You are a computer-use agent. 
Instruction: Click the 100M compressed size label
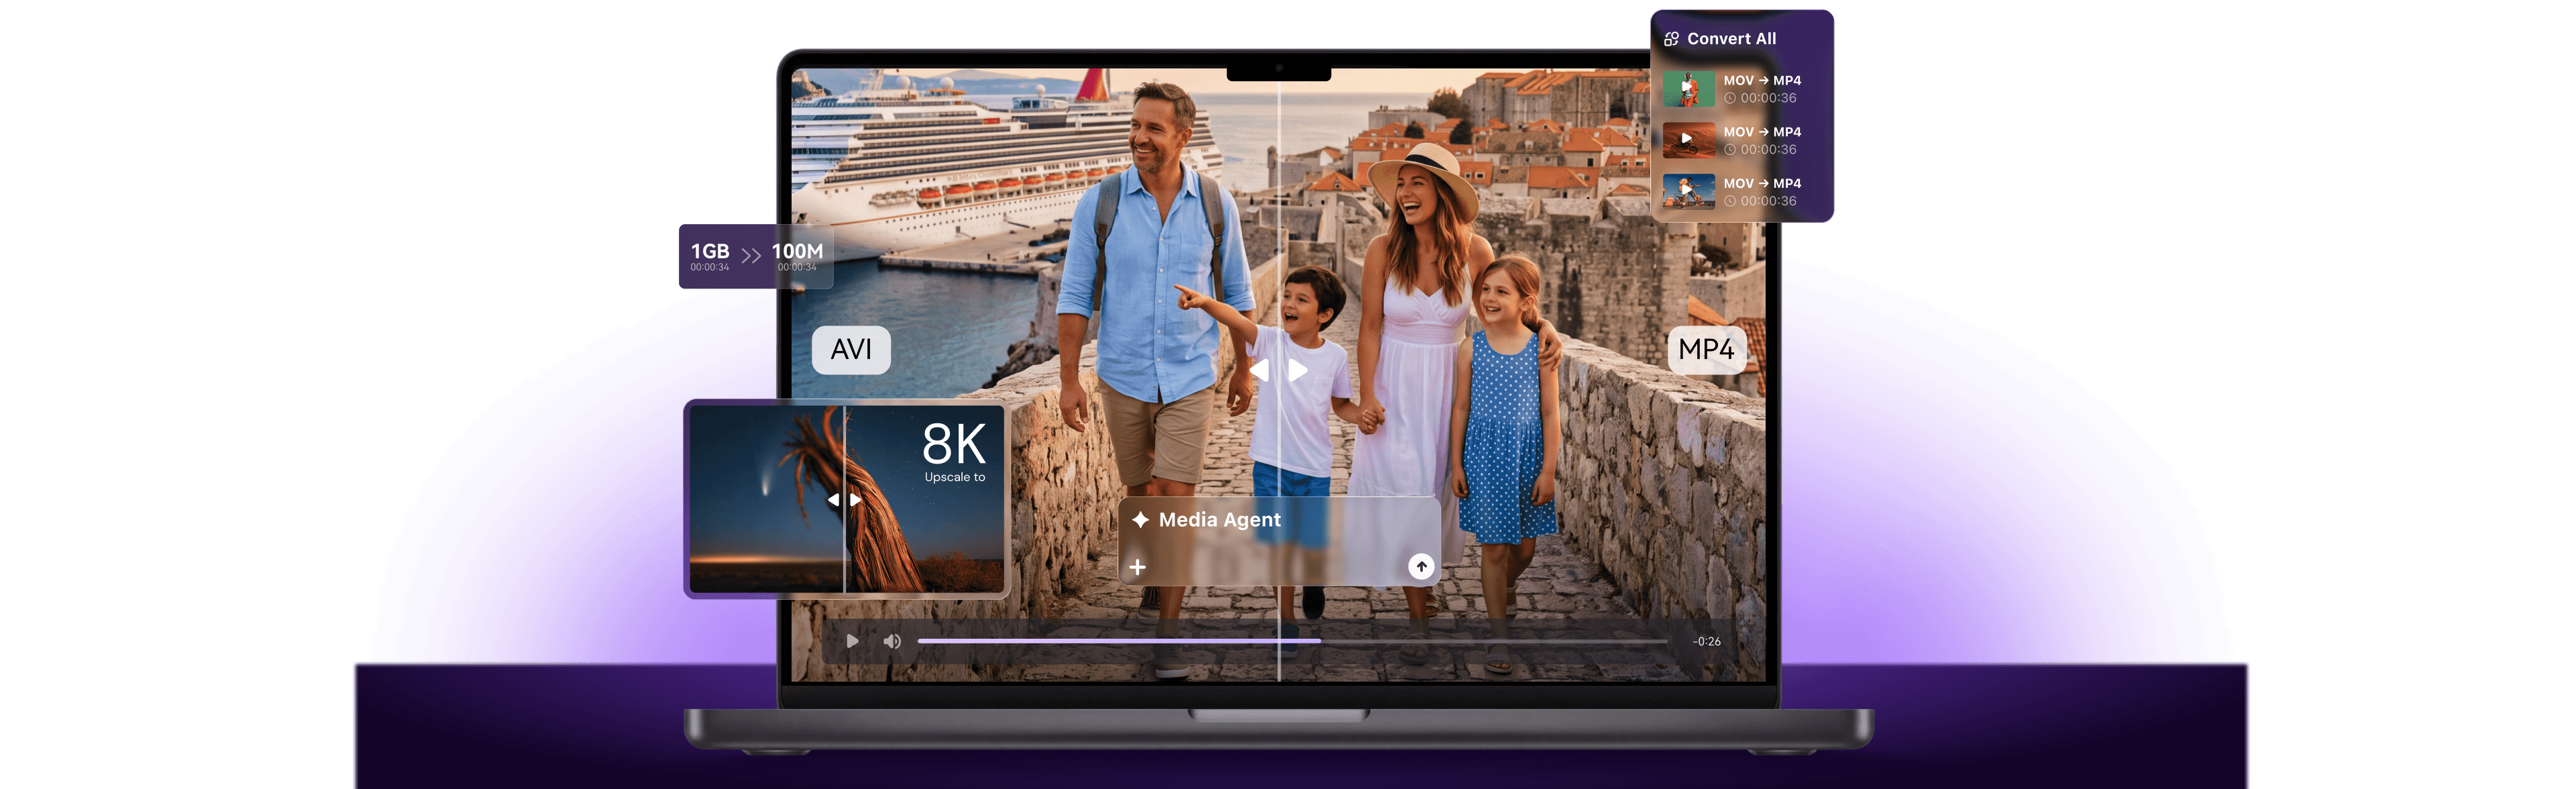pos(797,251)
